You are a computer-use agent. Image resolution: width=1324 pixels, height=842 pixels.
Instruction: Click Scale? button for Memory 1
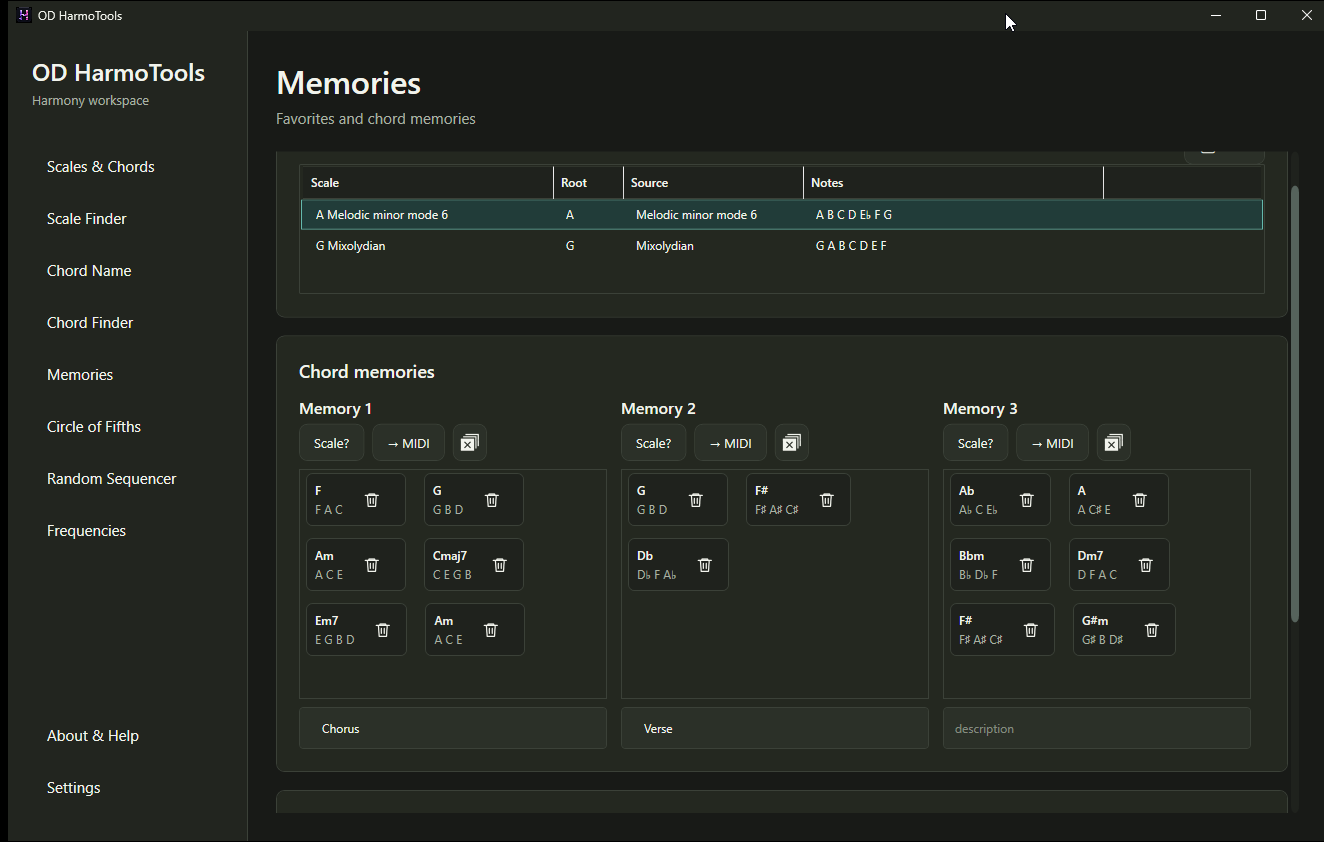coord(332,443)
